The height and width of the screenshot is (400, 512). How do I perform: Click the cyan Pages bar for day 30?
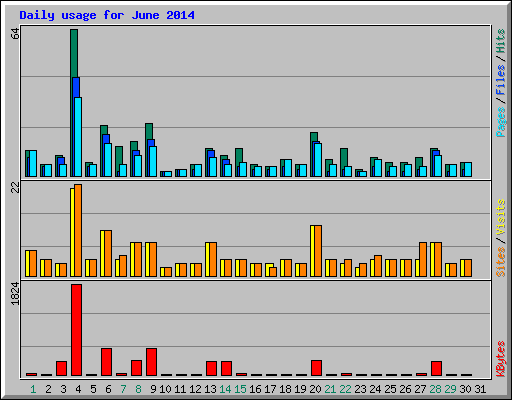[468, 169]
